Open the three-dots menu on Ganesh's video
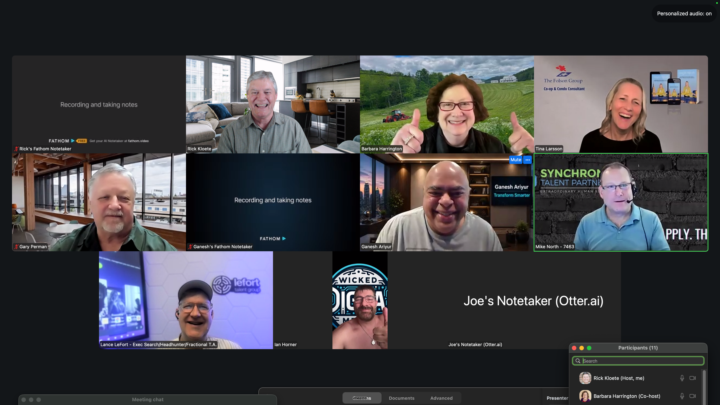The image size is (720, 405). [x=528, y=159]
